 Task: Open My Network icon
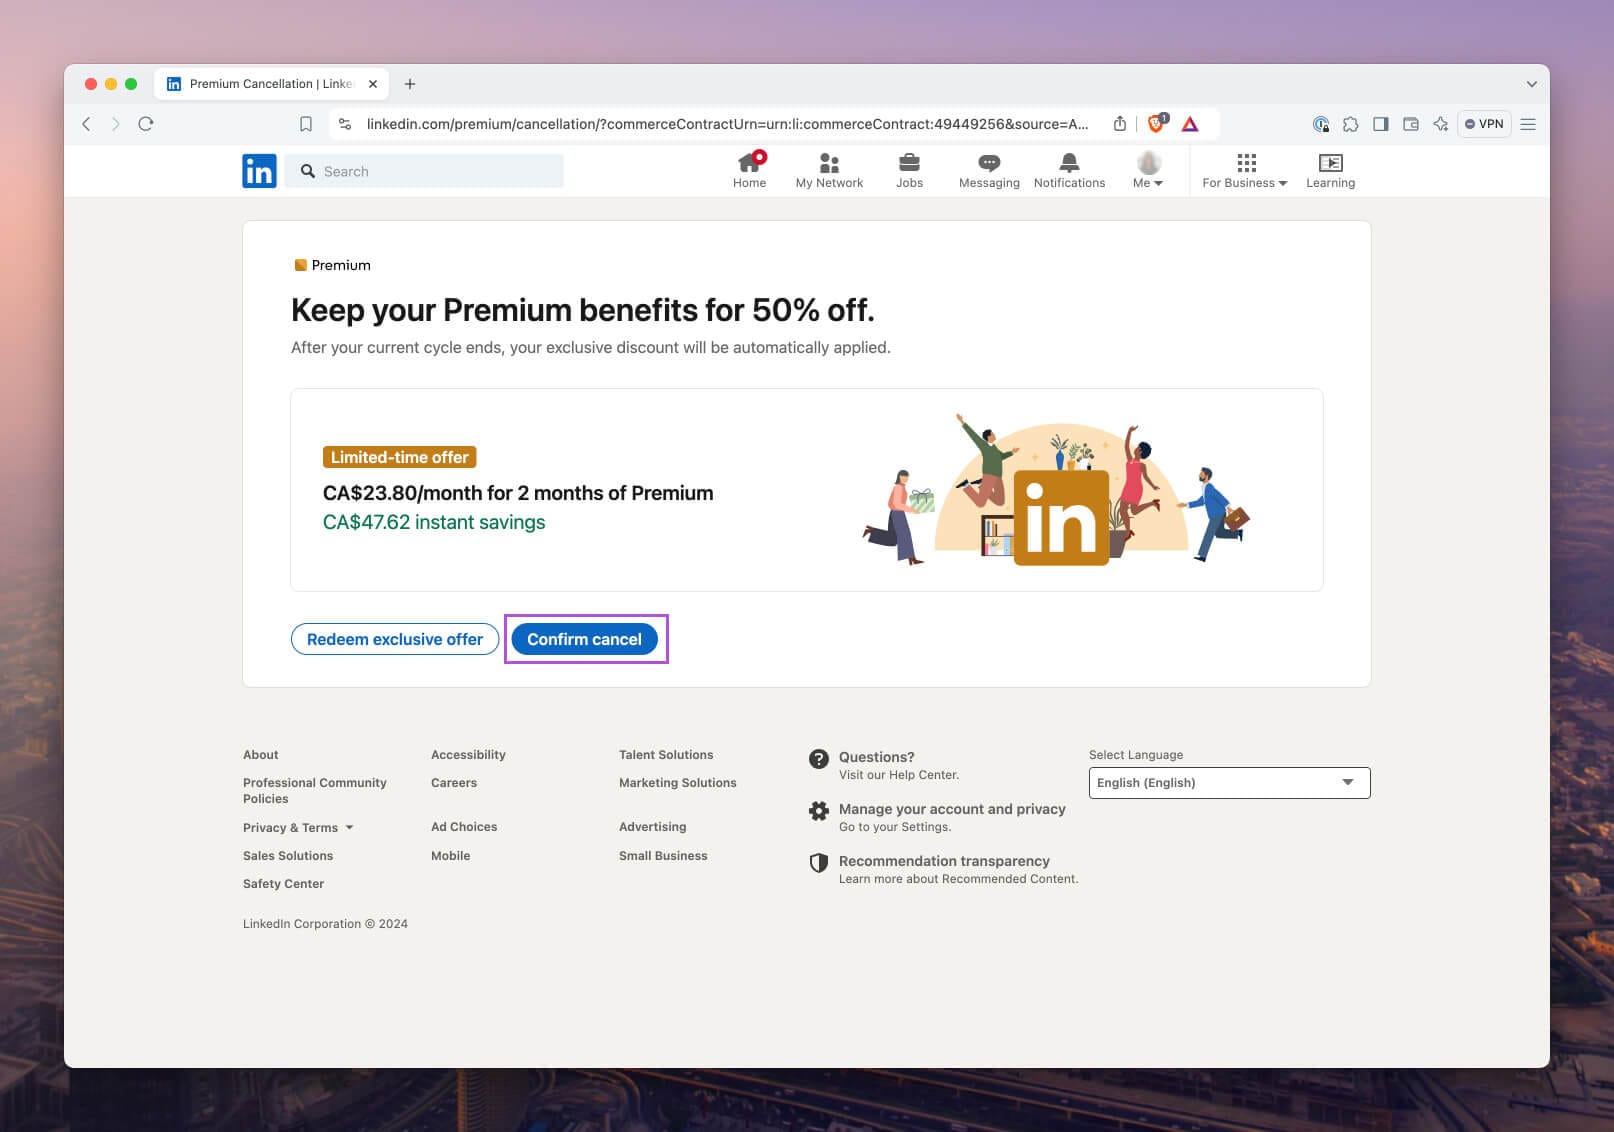[x=829, y=170]
